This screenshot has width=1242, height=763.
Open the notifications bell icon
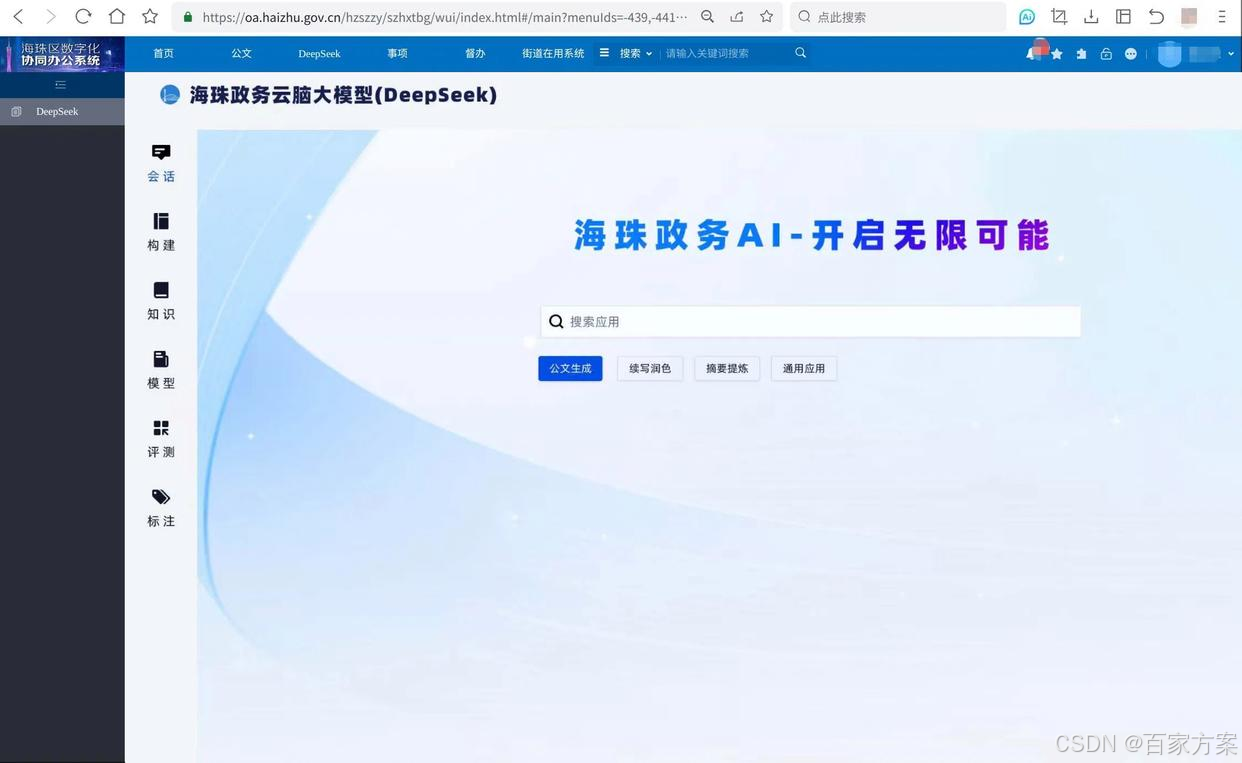(1032, 53)
